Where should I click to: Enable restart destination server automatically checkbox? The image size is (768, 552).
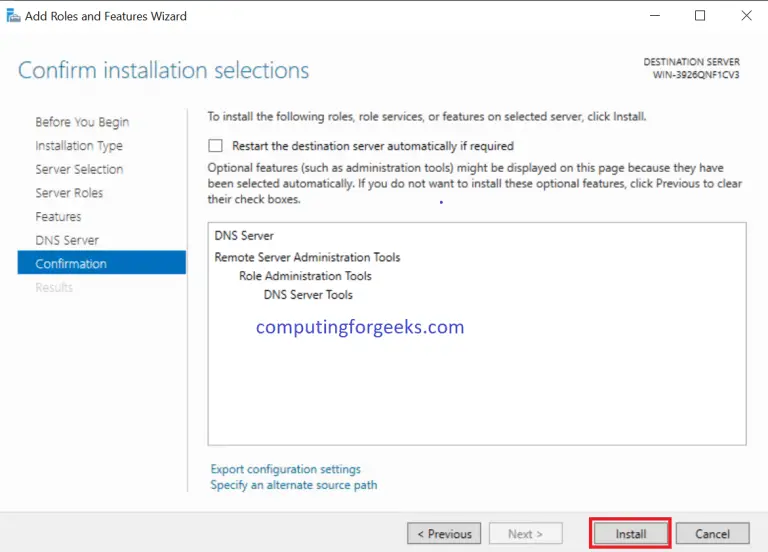(x=215, y=146)
